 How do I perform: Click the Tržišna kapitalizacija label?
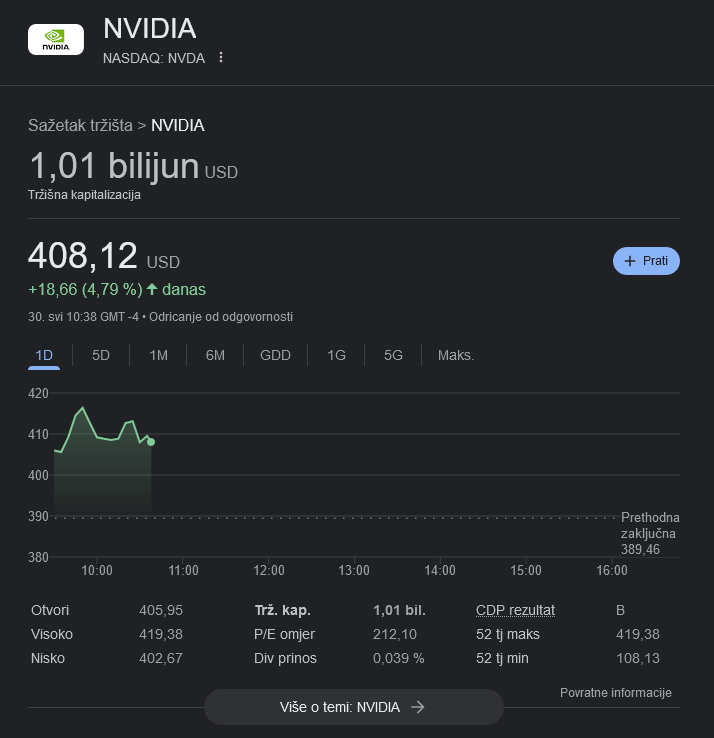[x=84, y=195]
